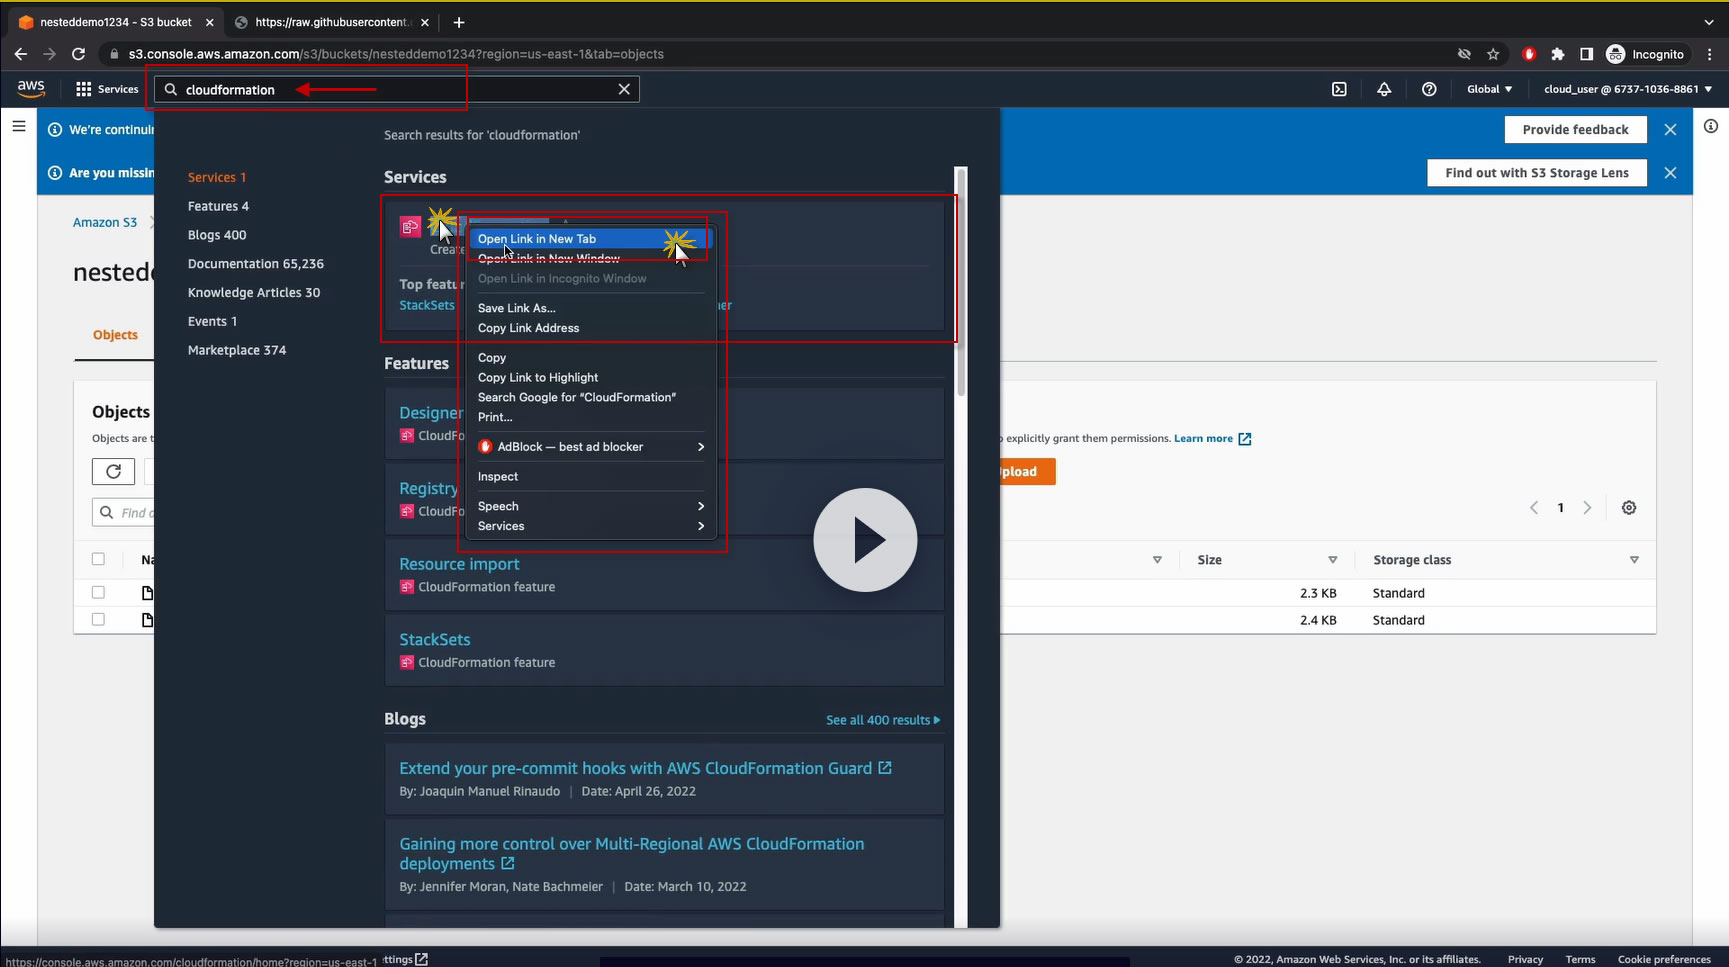Viewport: 1729px width, 967px height.
Task: Expand the AdBlock context submenu
Action: tap(591, 447)
